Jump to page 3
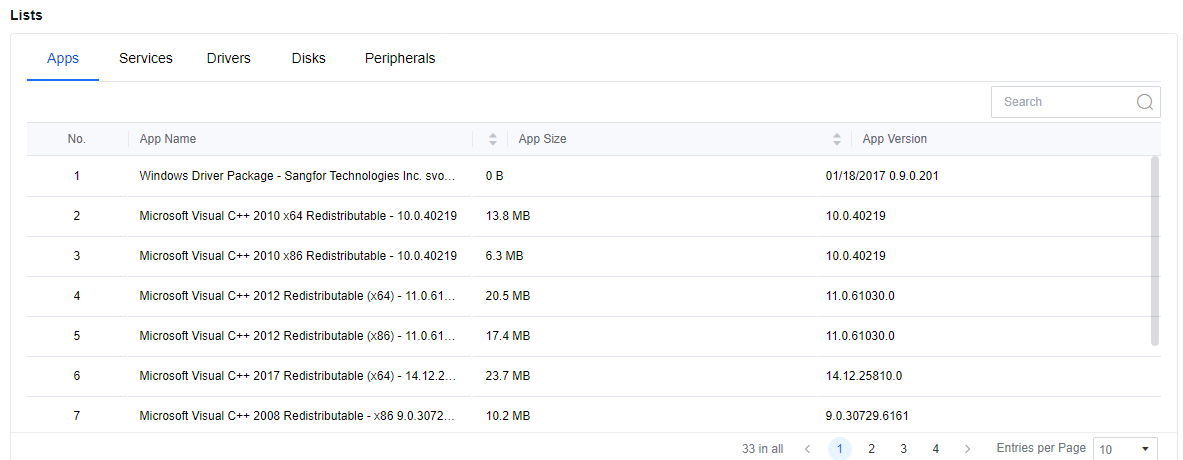 (904, 449)
